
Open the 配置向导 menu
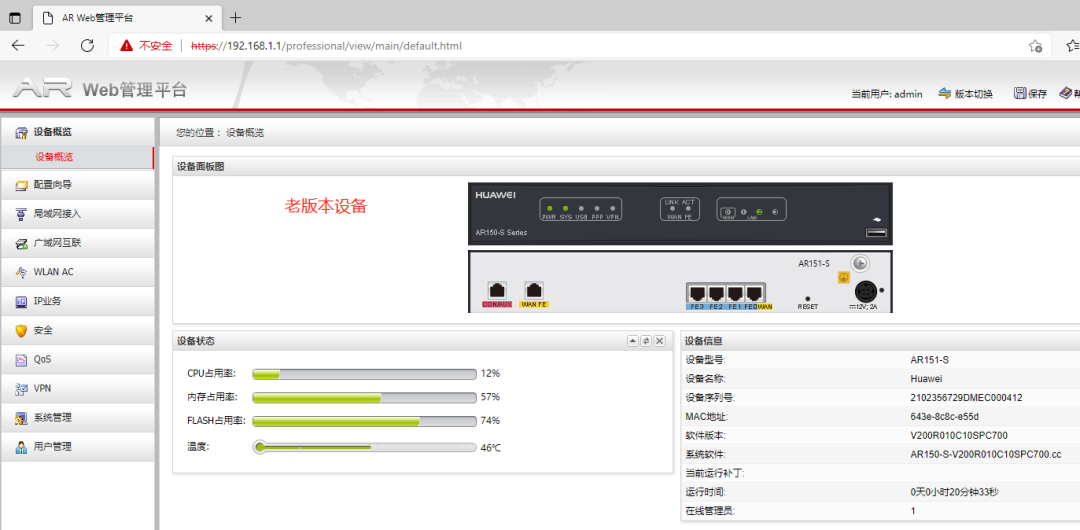coord(77,185)
